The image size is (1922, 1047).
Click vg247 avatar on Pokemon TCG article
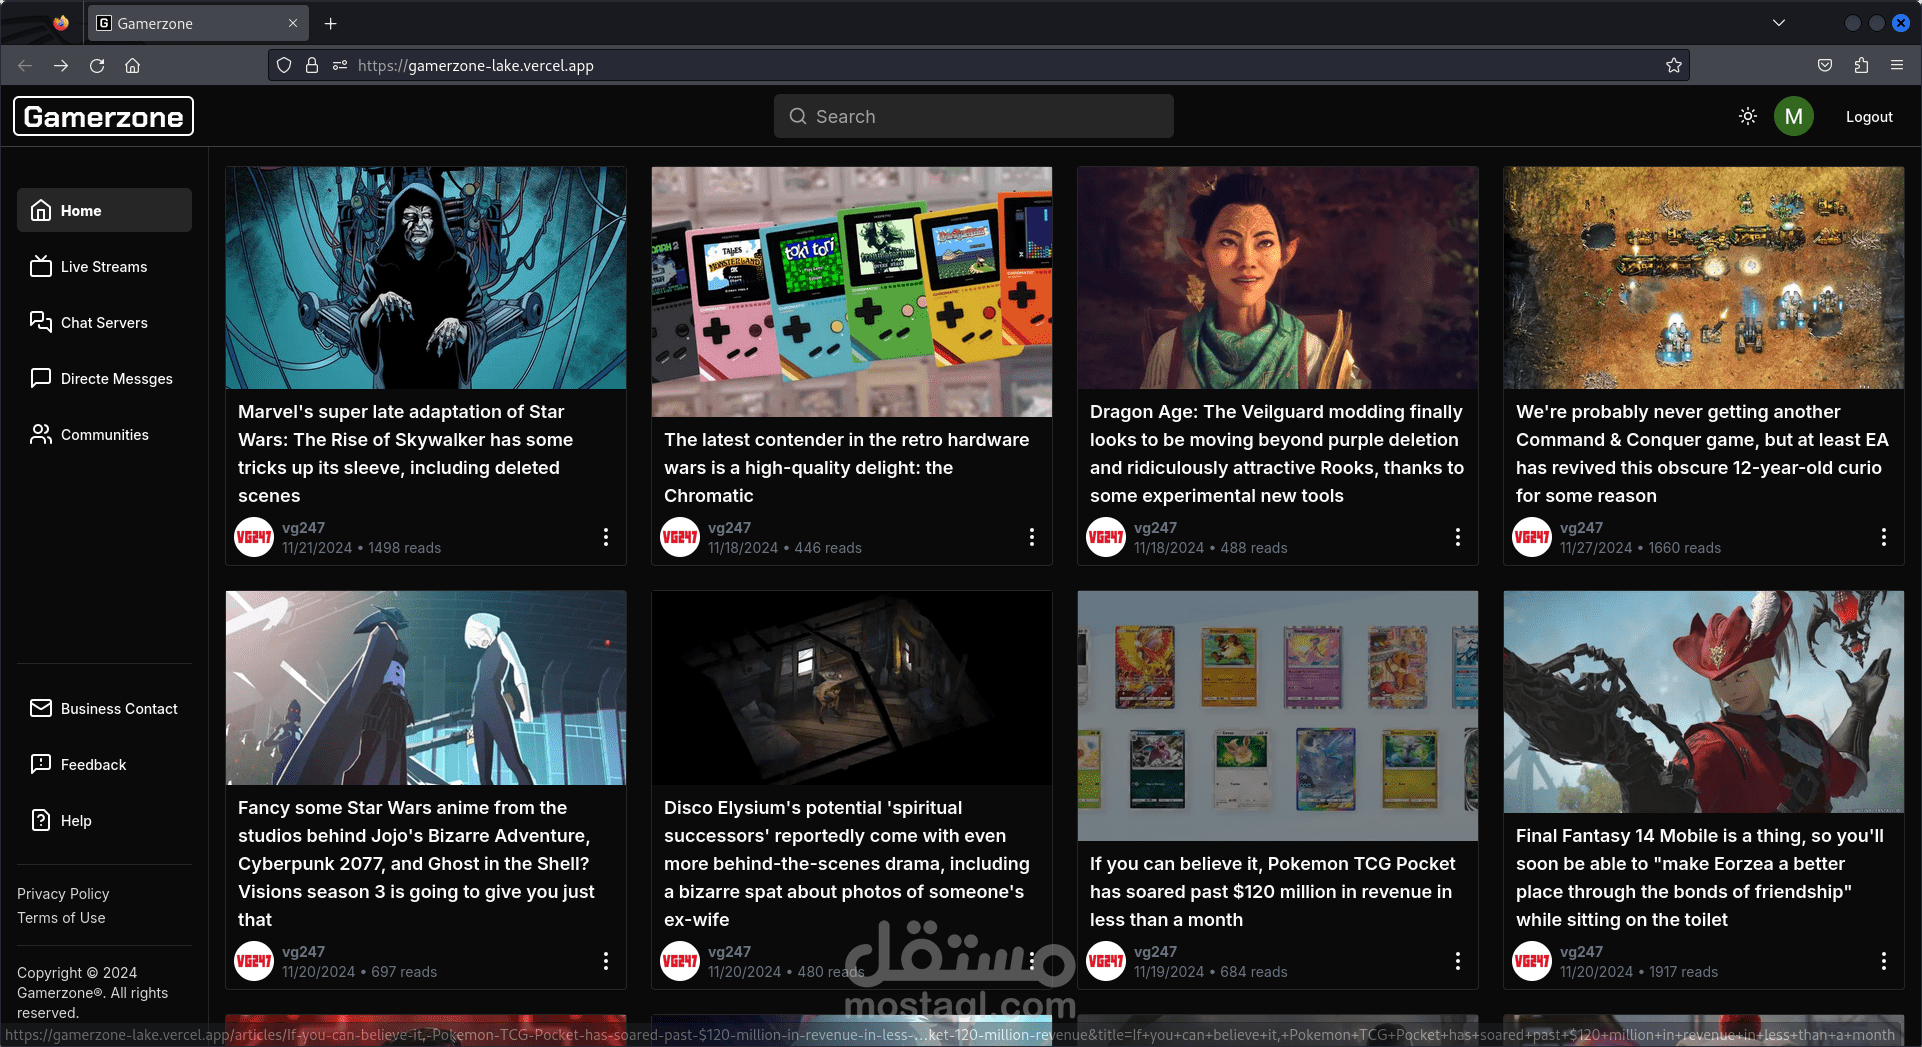click(1106, 961)
